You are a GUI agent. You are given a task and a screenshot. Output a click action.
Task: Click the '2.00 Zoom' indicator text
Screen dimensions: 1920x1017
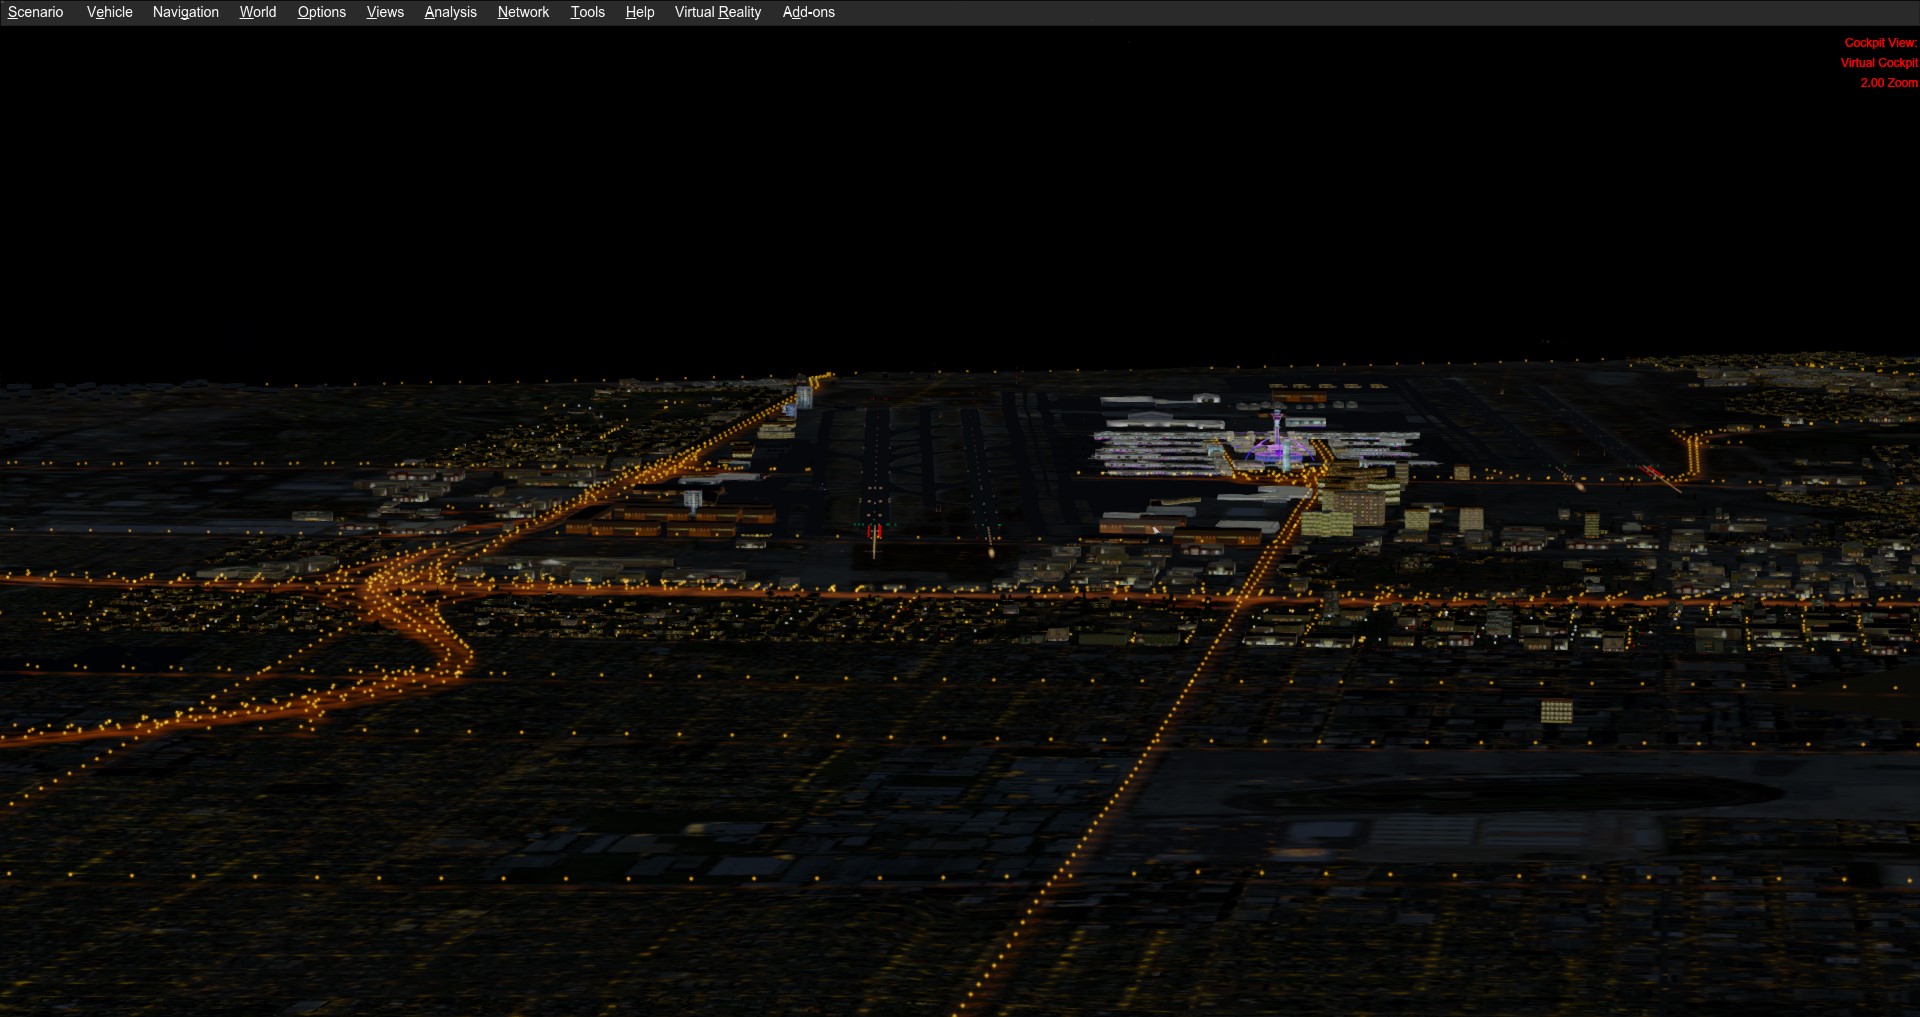[x=1888, y=83]
